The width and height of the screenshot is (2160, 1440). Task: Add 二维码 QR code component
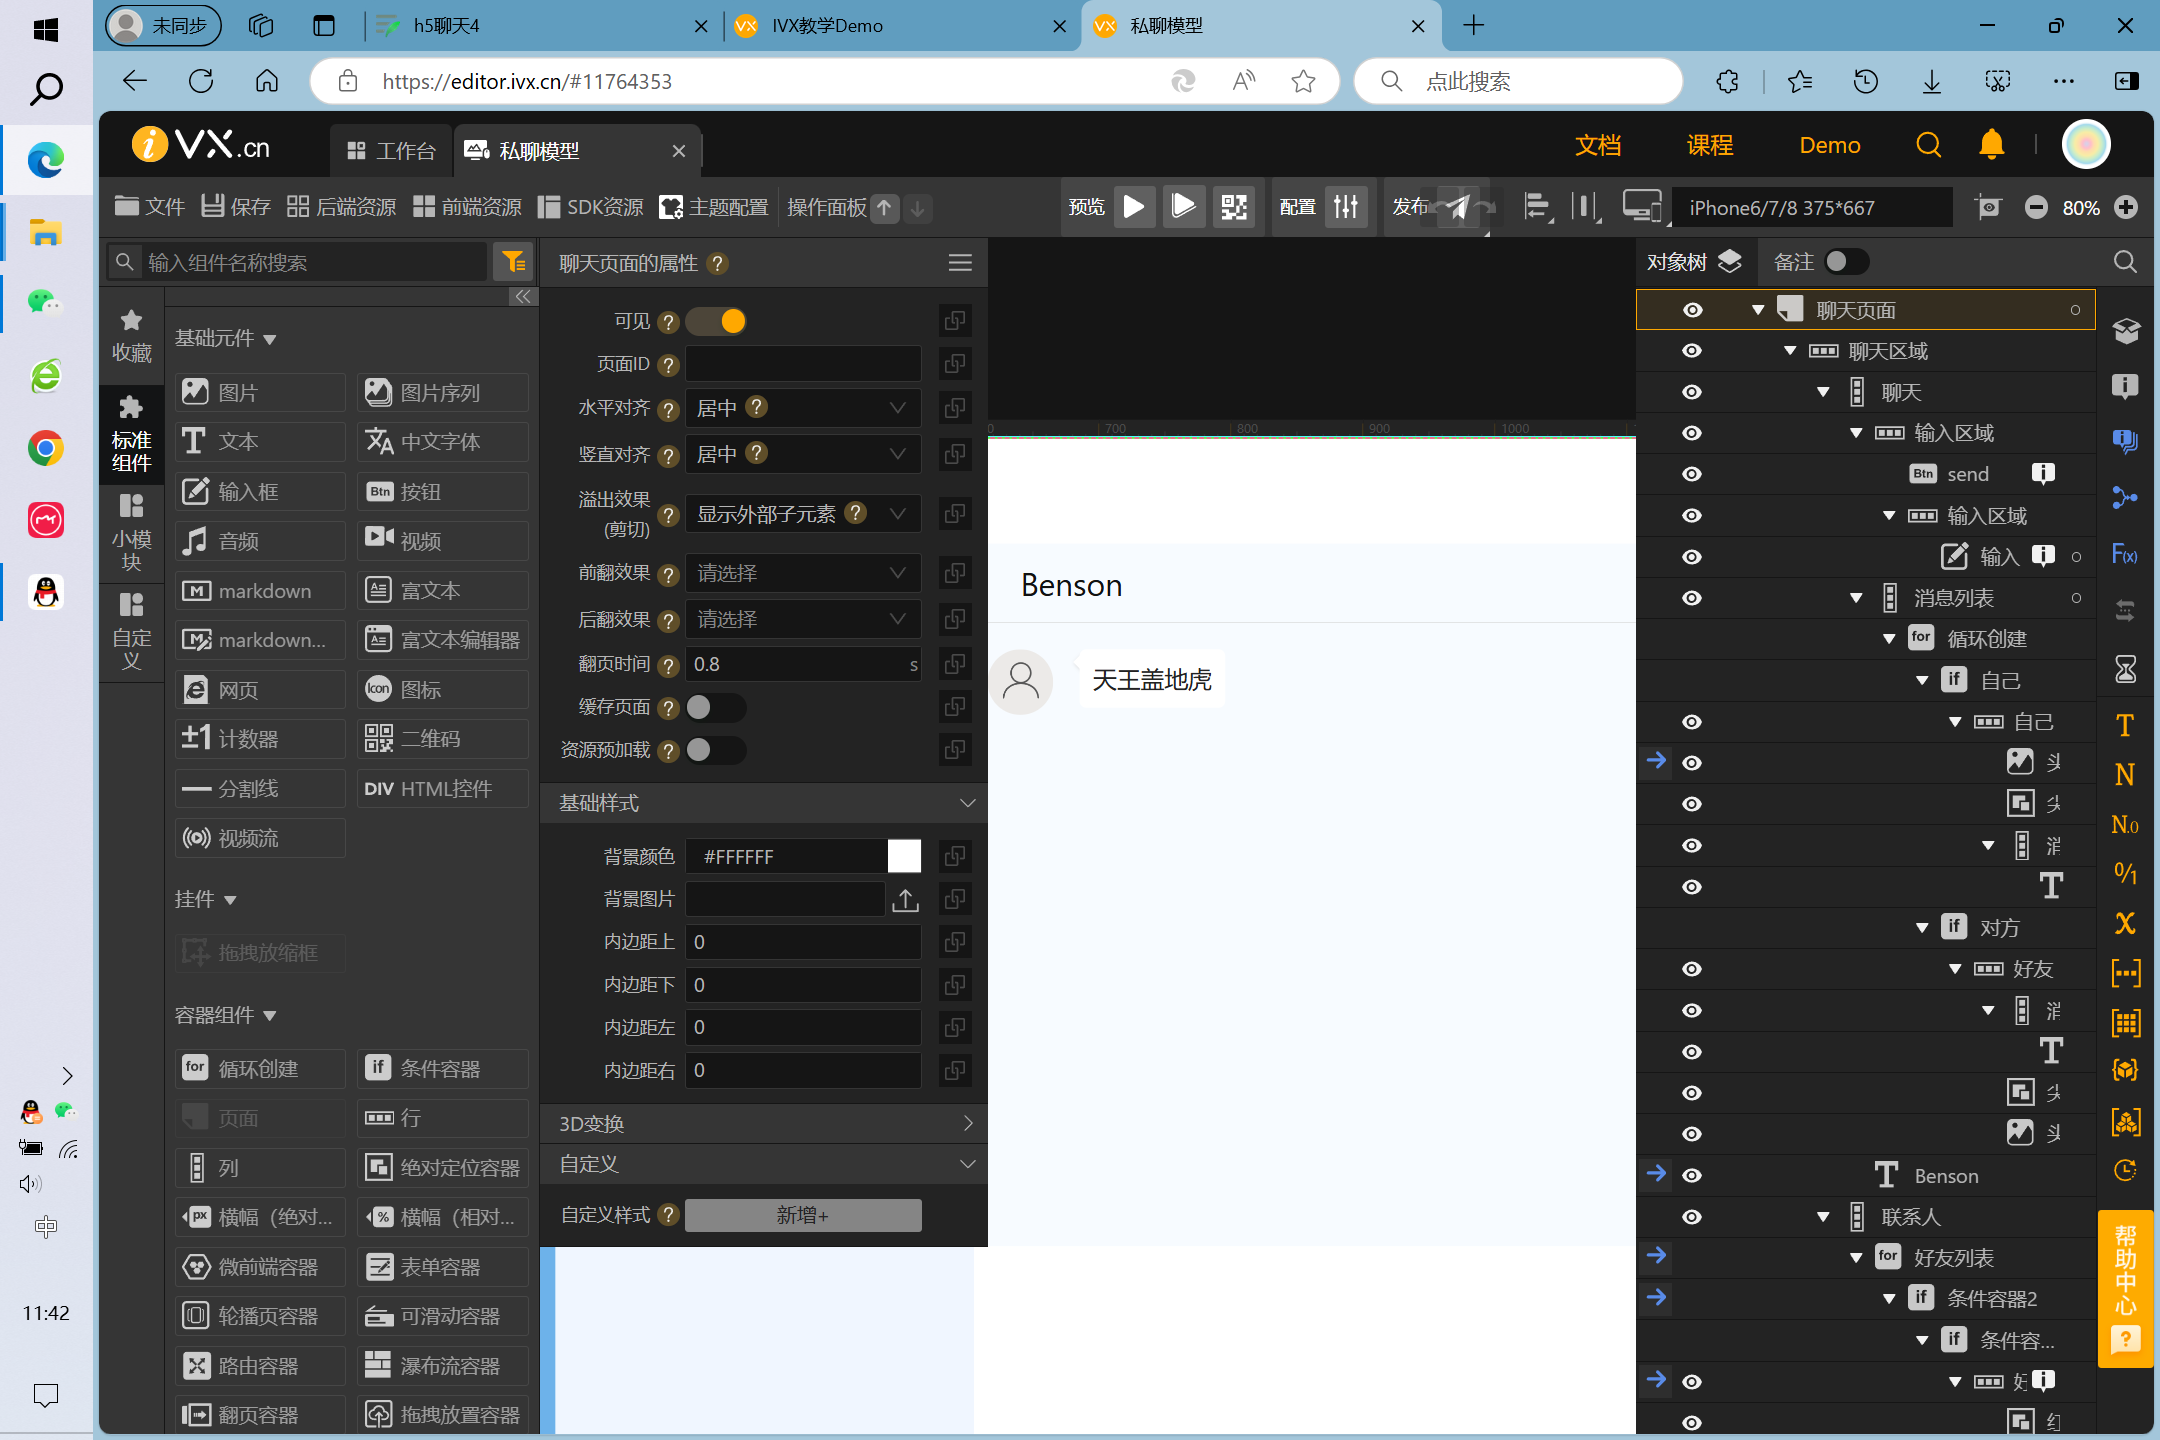click(443, 739)
